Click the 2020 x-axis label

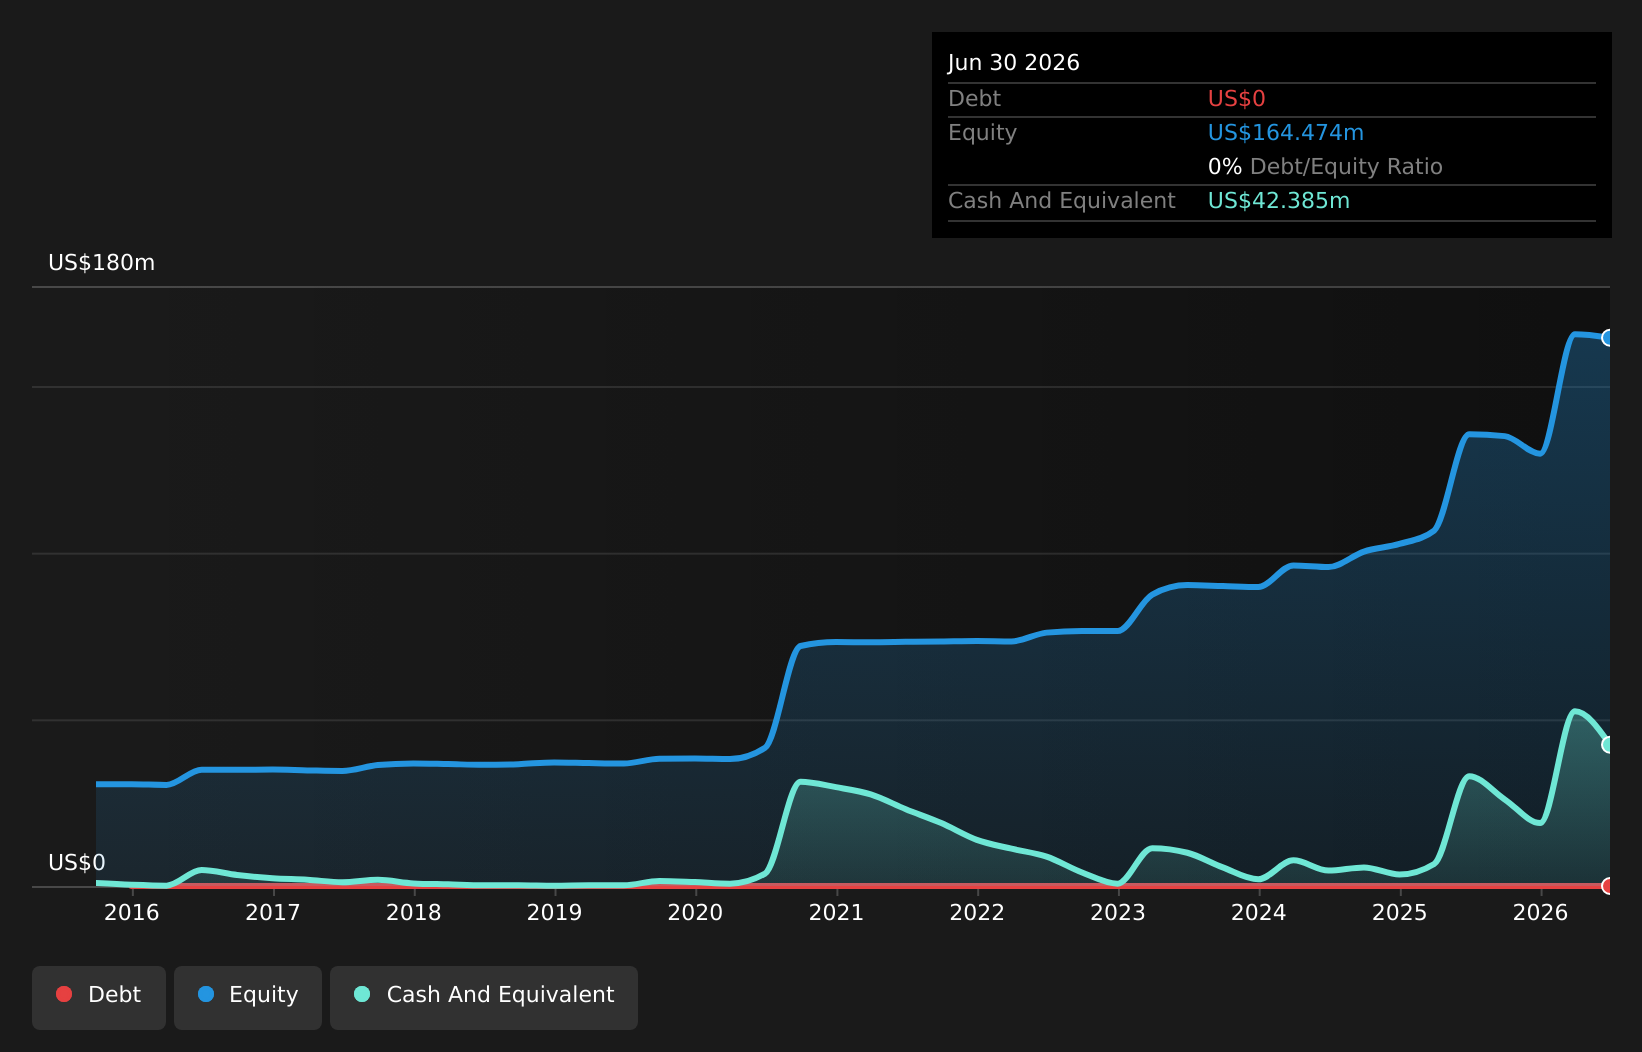tap(695, 912)
